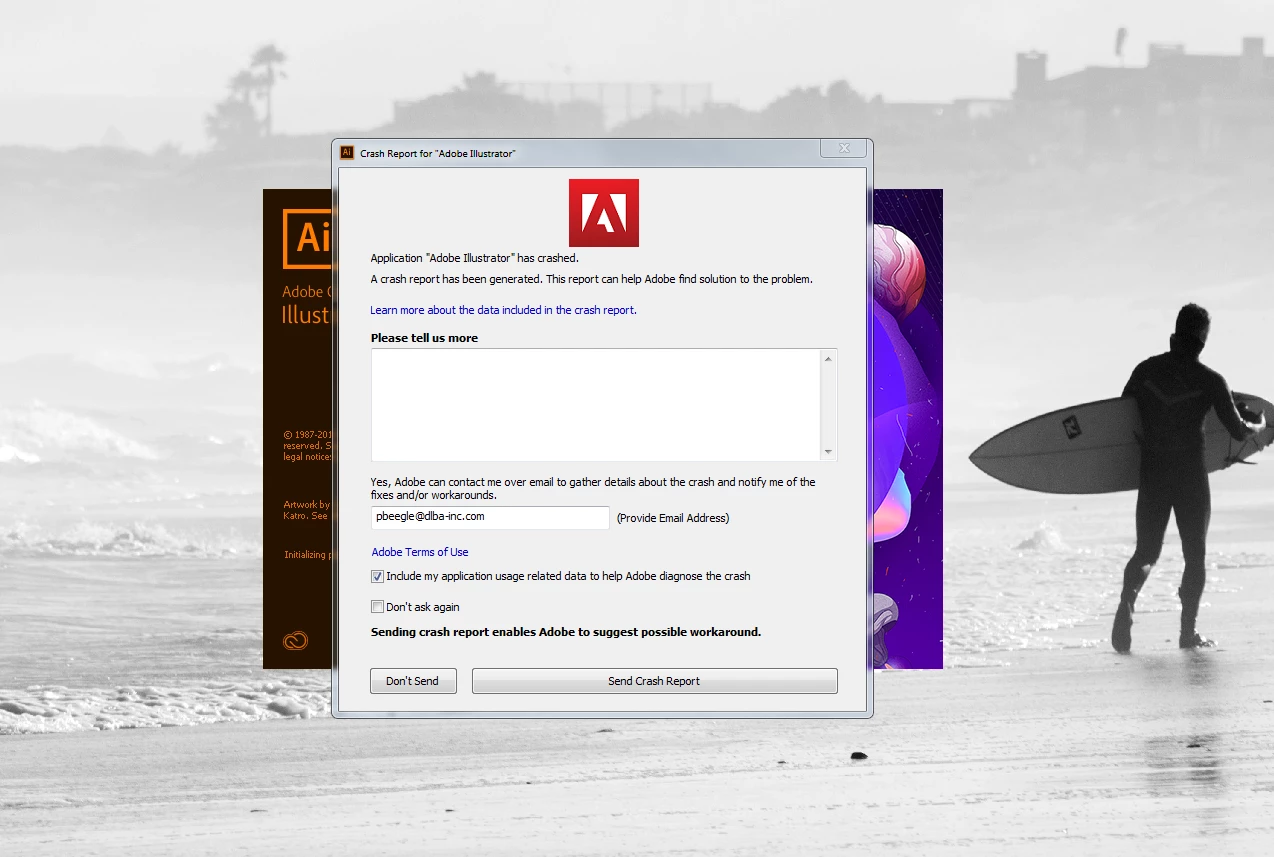The image size is (1274, 857).
Task: Click the Don't Send button
Action: point(413,681)
